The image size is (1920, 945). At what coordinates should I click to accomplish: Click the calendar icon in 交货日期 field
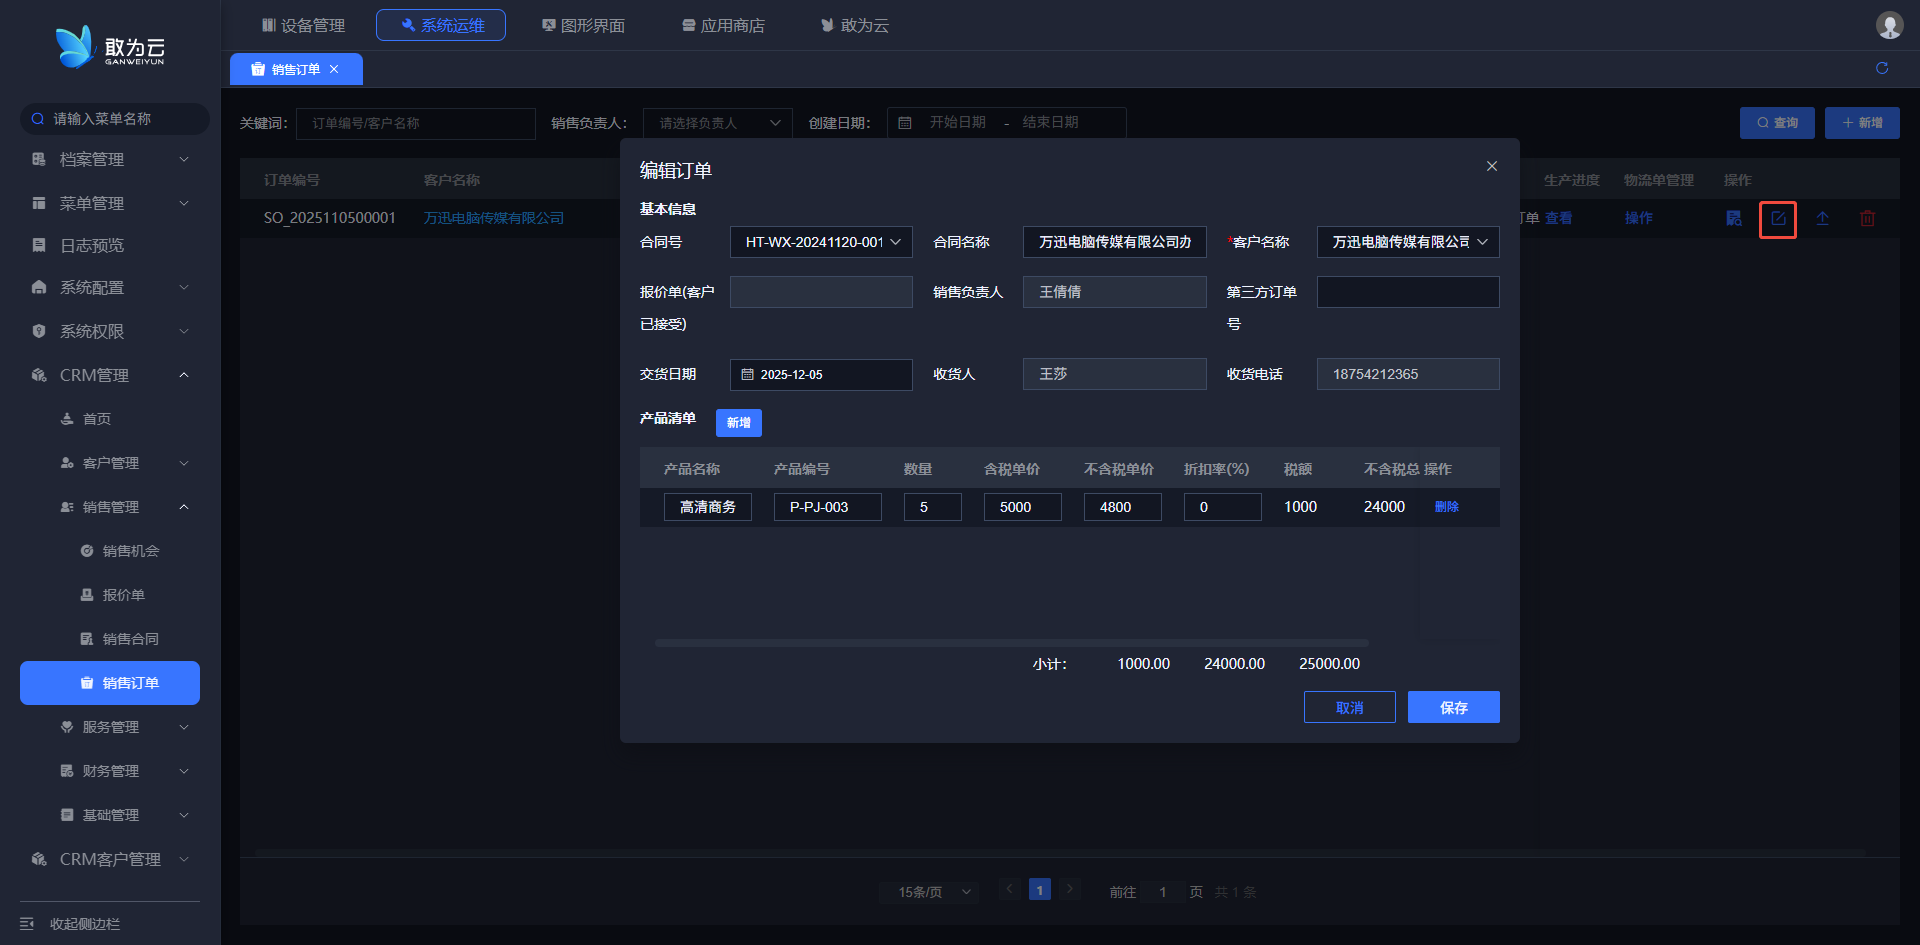(x=747, y=375)
